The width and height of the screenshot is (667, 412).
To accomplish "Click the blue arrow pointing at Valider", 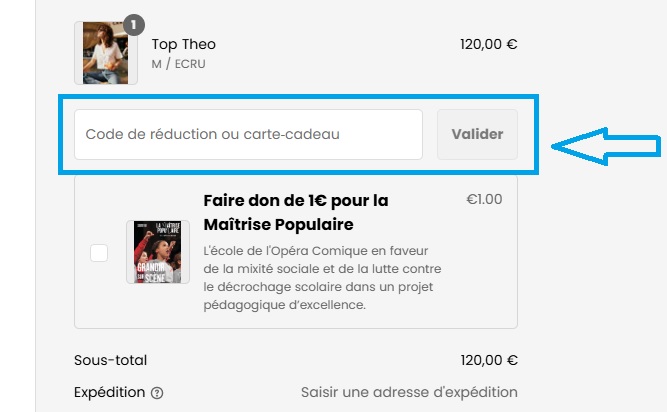I will tap(606, 146).
